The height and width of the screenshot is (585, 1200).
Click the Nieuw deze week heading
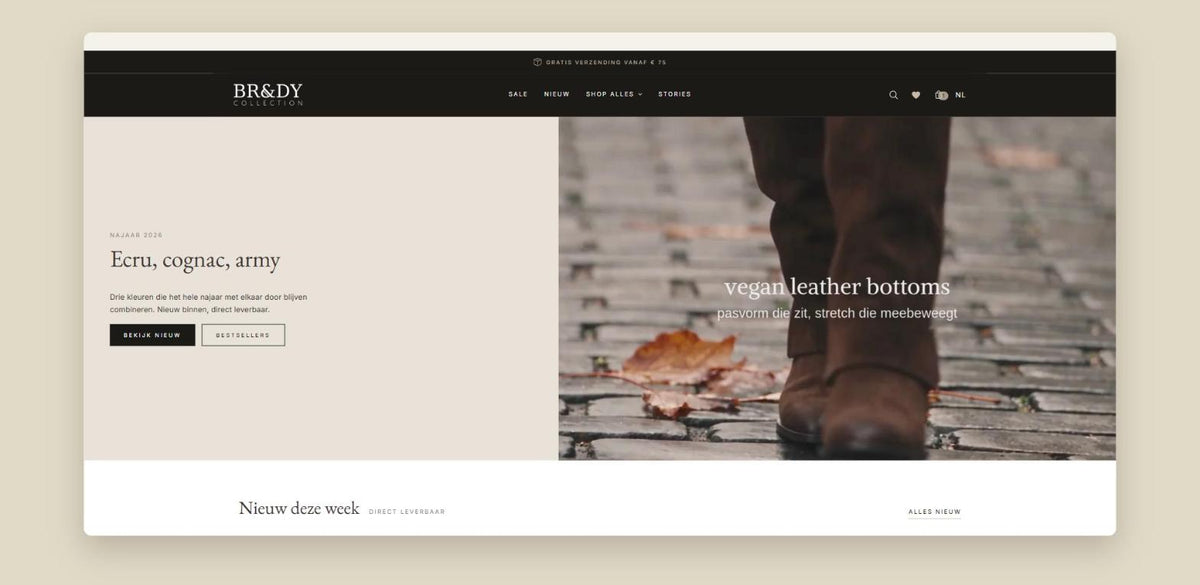tap(299, 508)
